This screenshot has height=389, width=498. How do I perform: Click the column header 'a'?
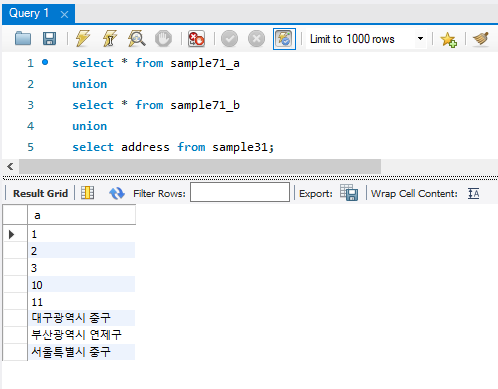coord(82,215)
